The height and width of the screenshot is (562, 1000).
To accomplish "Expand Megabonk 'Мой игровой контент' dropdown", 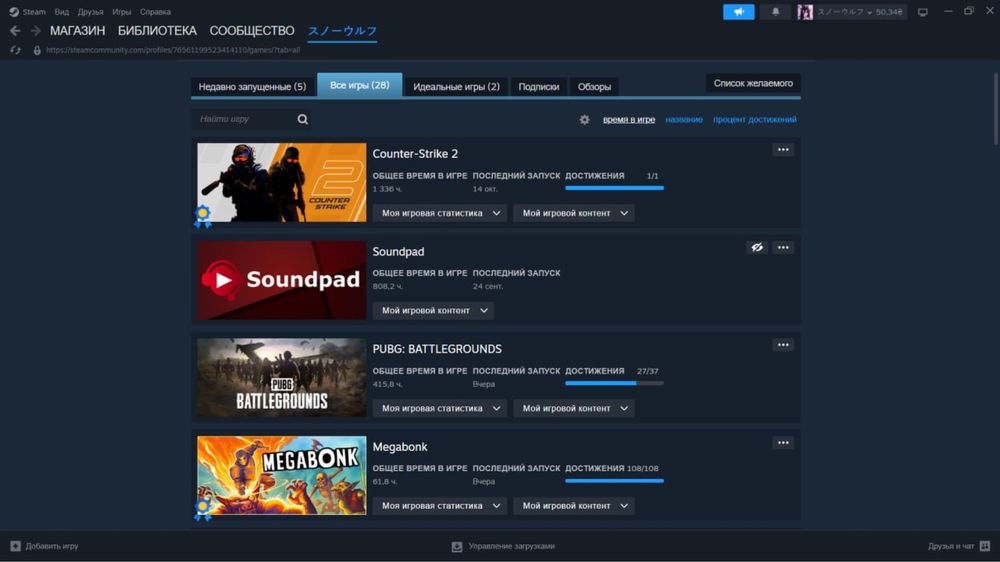I will pos(574,506).
